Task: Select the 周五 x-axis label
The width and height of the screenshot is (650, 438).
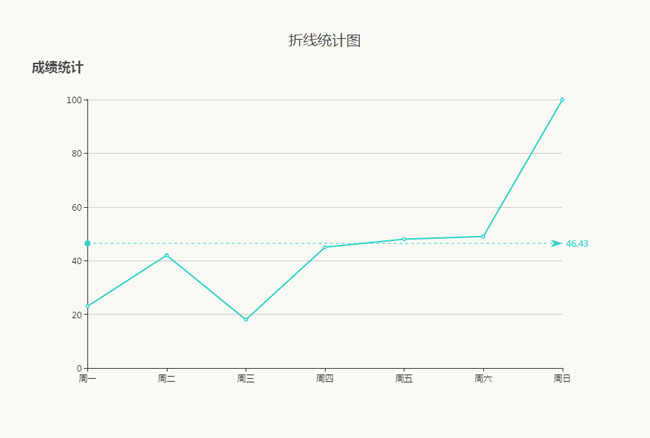Action: click(404, 379)
